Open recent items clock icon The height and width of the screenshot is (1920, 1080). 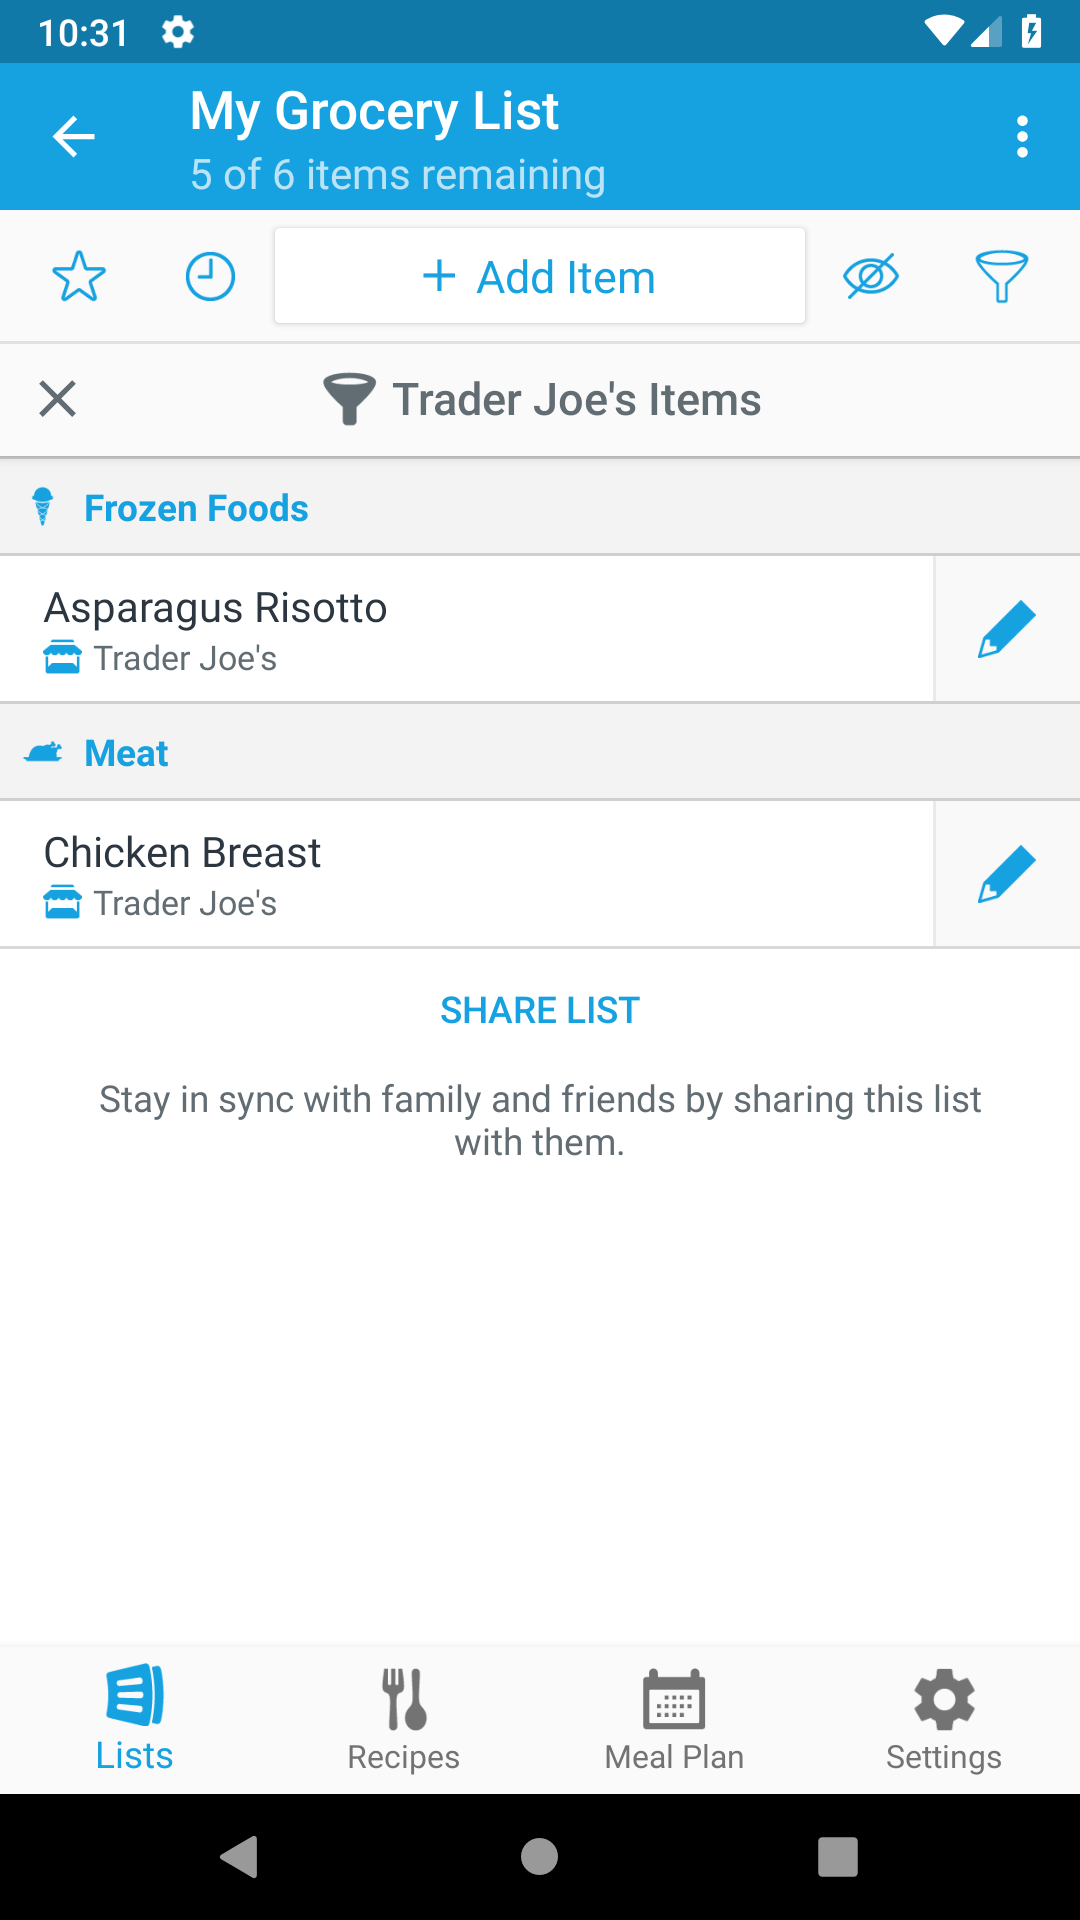(210, 277)
